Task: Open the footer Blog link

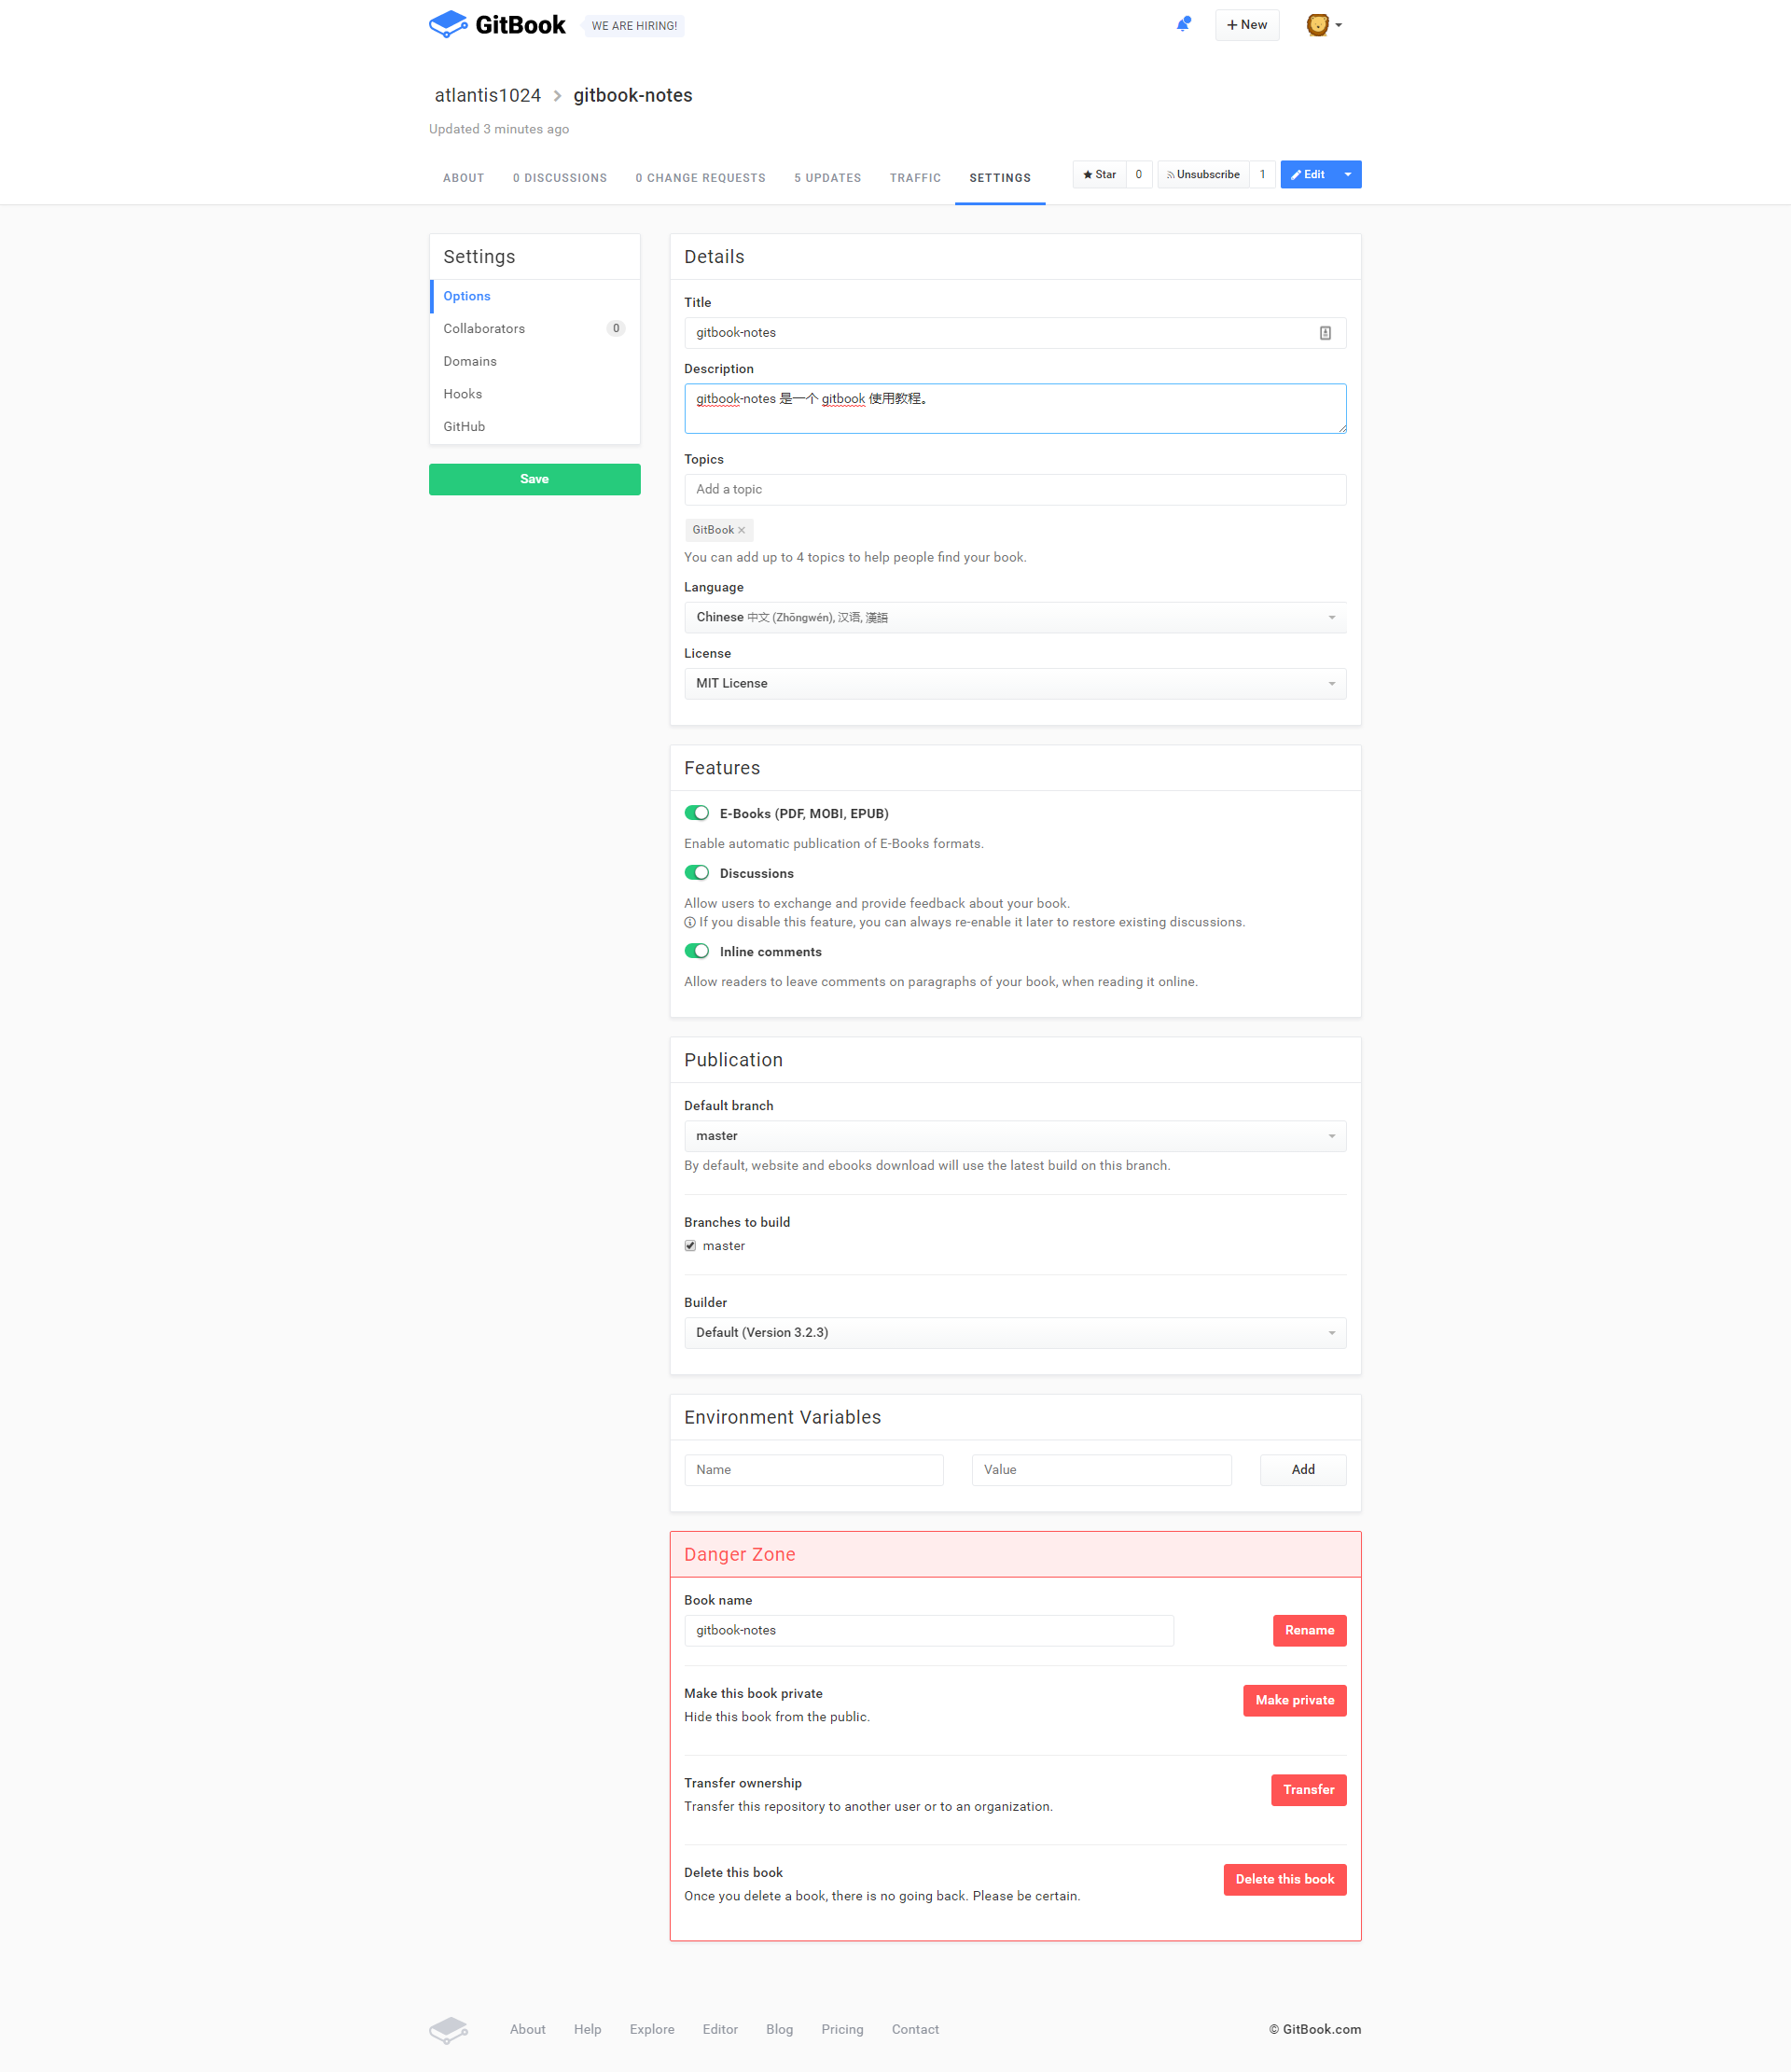Action: click(780, 2030)
